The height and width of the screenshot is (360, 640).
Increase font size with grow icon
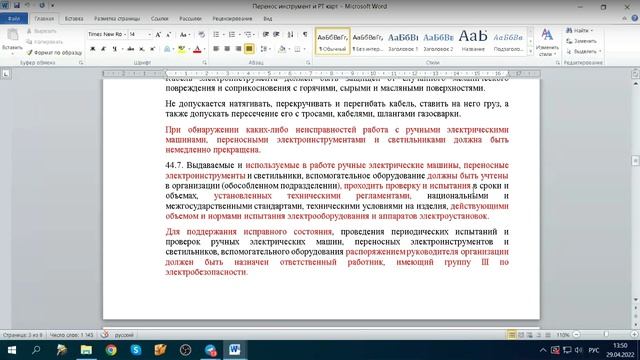coord(158,35)
